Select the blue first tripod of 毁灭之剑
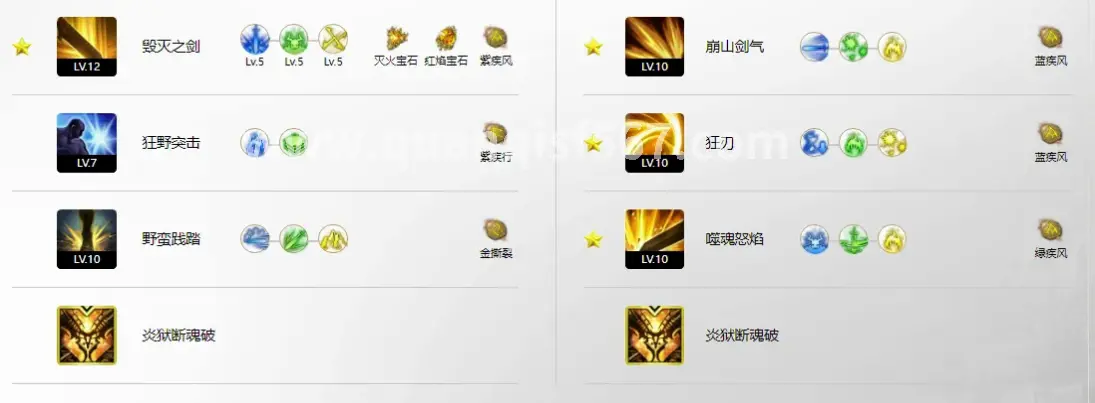The height and width of the screenshot is (403, 1095). [x=255, y=39]
